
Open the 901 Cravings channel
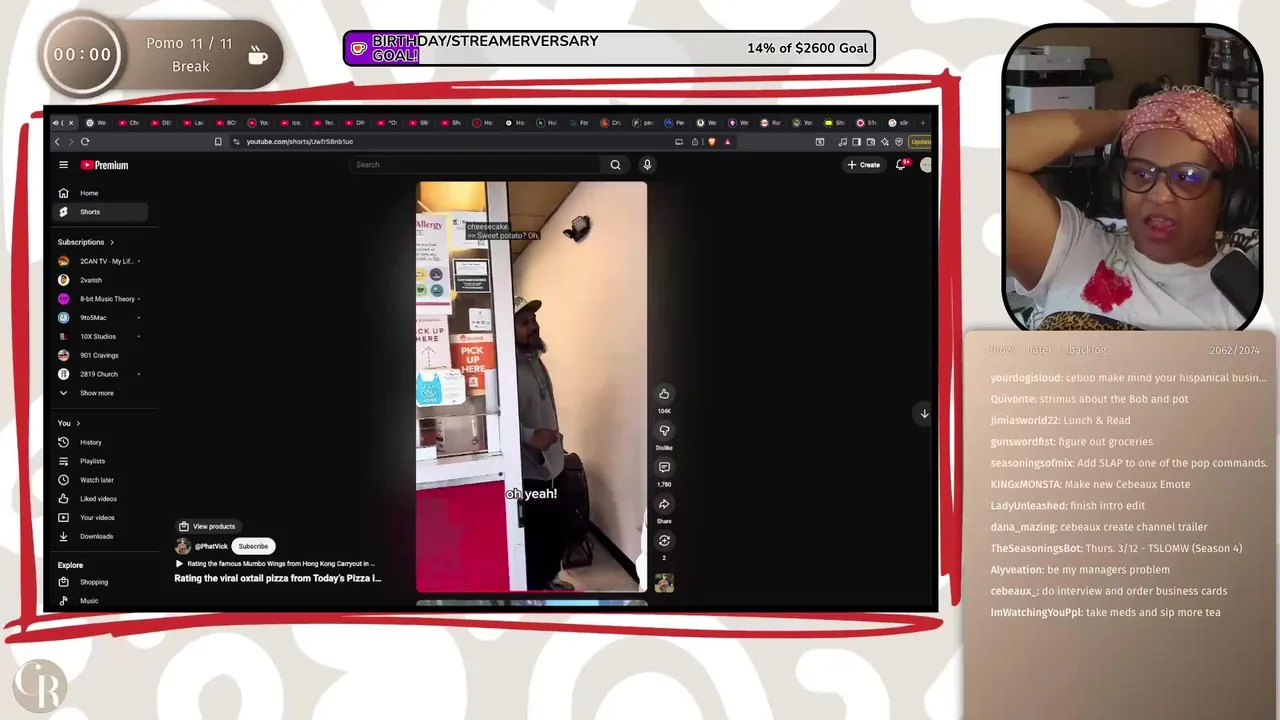pyautogui.click(x=102, y=355)
